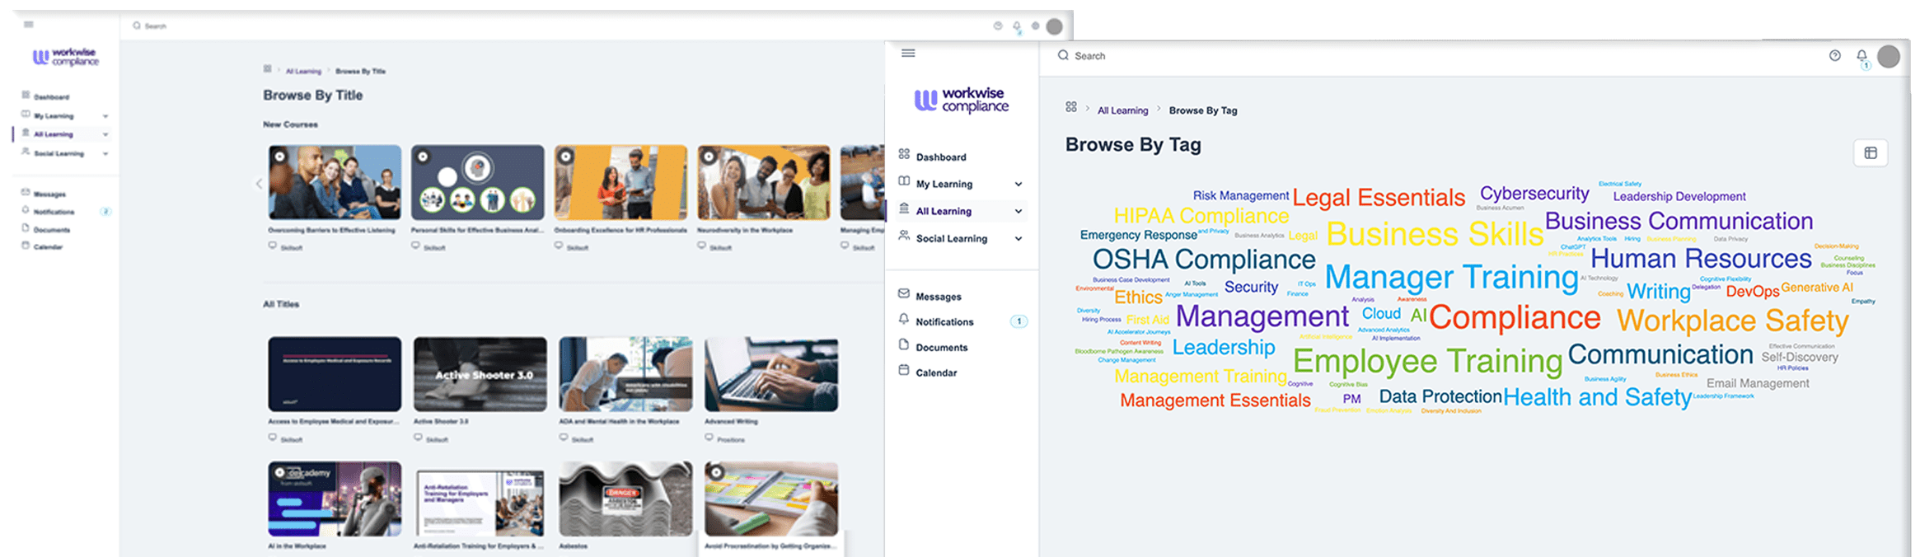Click Messages envelope icon in Browse By Tag sidebar

point(904,294)
